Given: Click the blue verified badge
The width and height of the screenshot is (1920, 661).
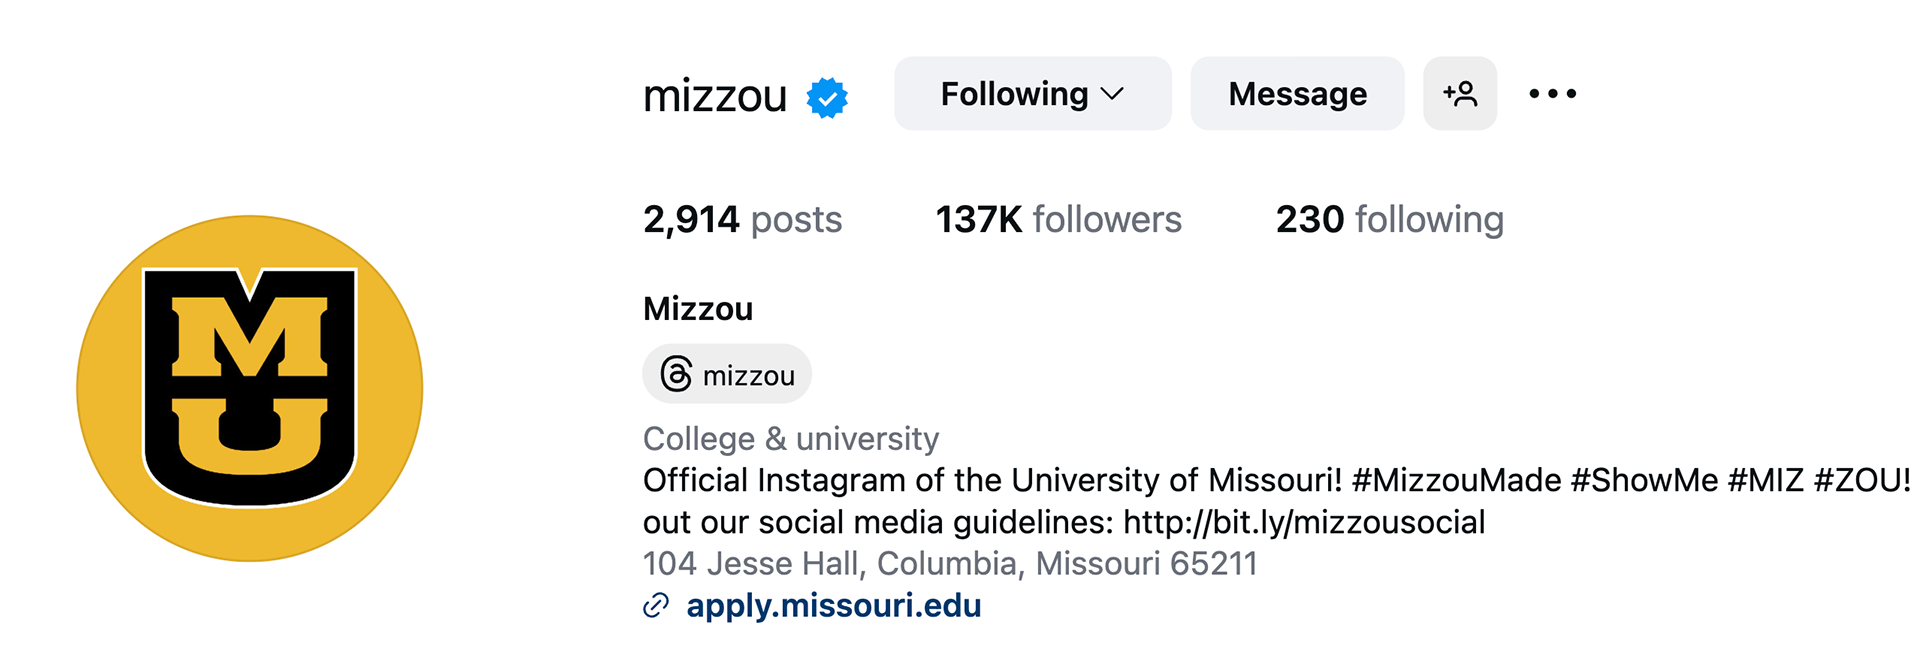Looking at the screenshot, I should point(827,98).
